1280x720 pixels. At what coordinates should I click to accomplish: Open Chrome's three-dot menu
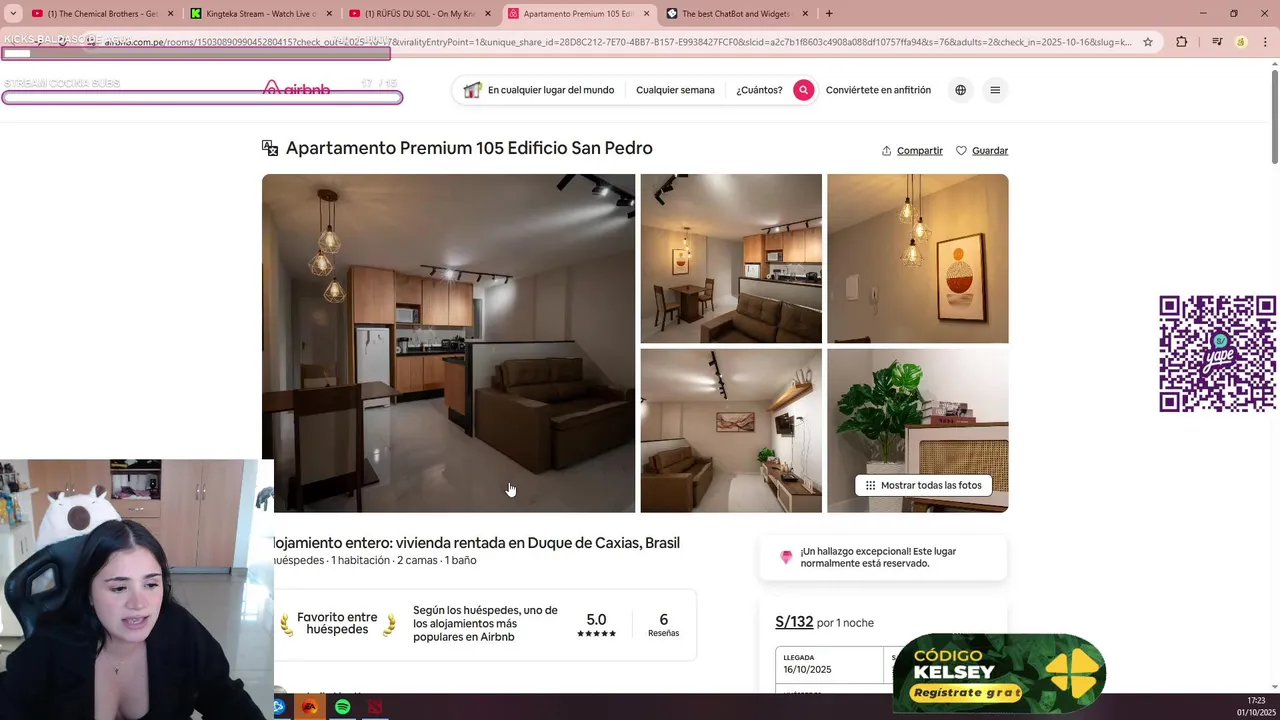tap(1265, 42)
